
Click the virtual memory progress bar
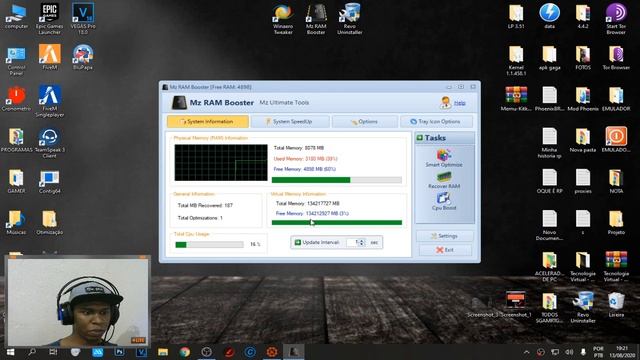coord(337,222)
